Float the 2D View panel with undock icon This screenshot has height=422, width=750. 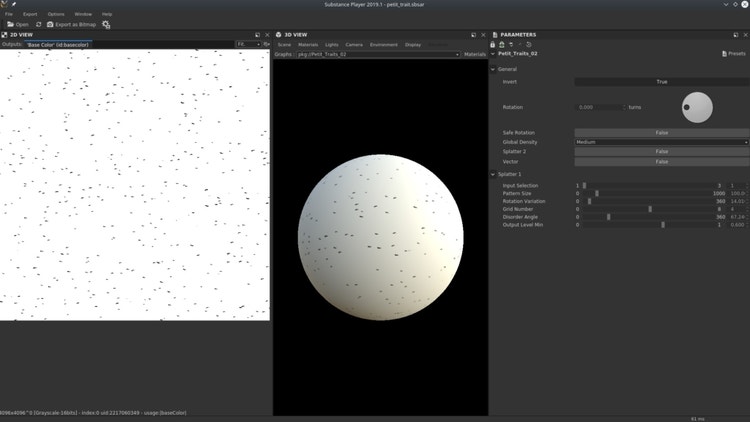(258, 35)
